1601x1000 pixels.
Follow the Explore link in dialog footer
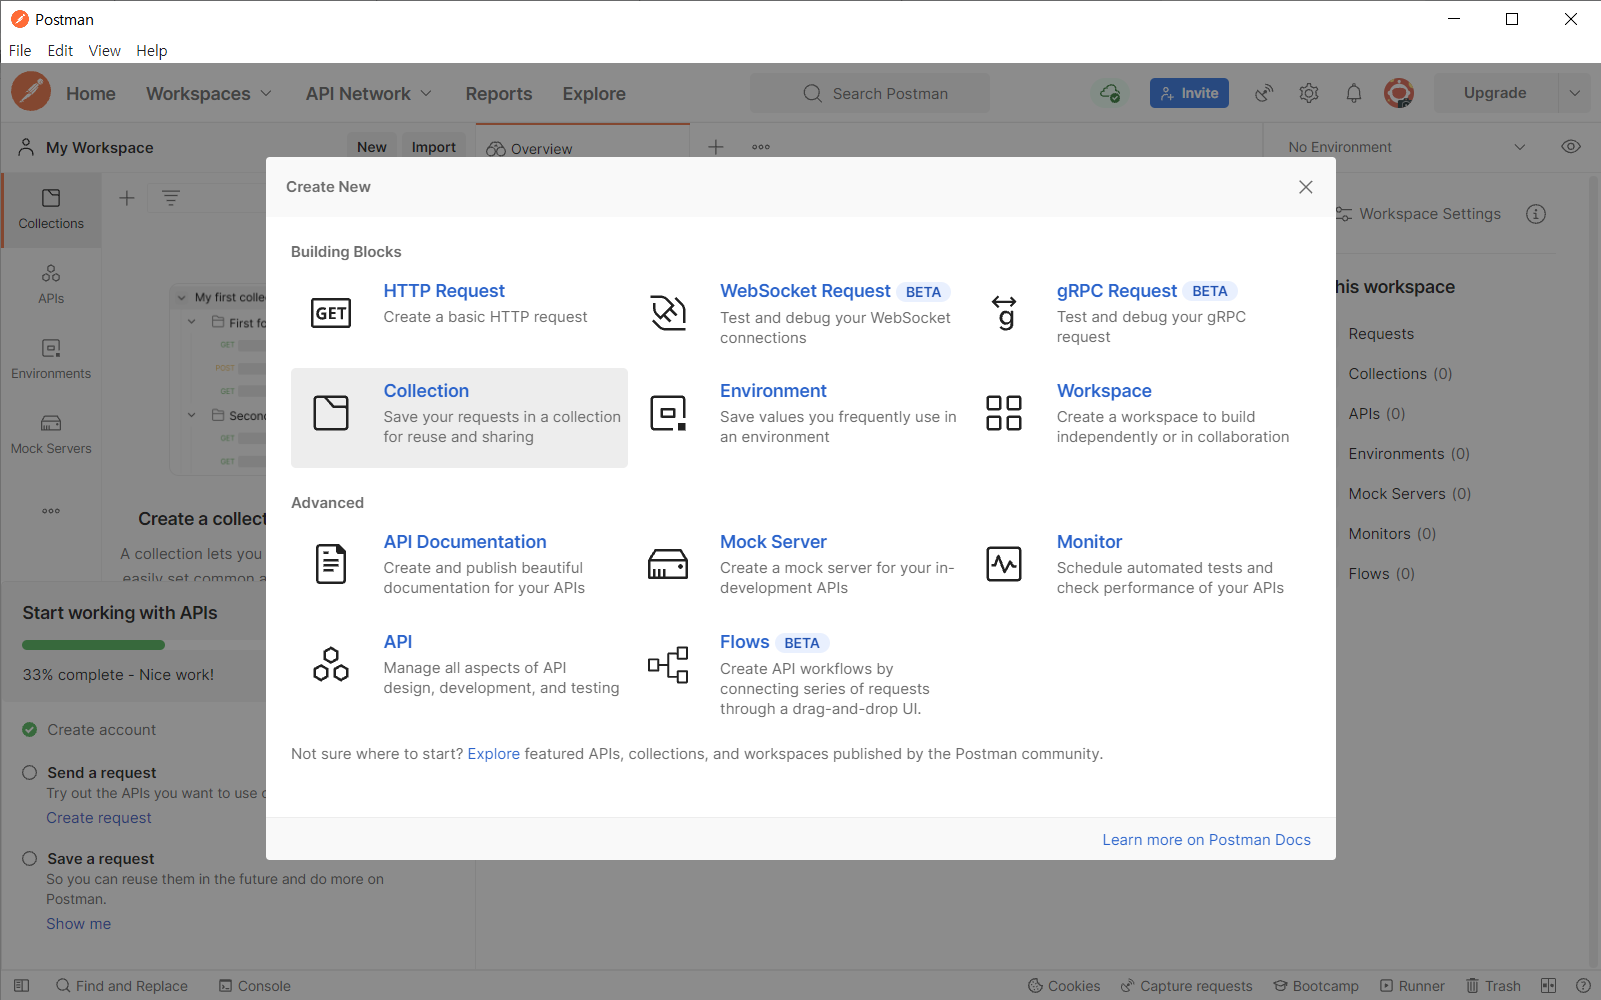pos(494,754)
